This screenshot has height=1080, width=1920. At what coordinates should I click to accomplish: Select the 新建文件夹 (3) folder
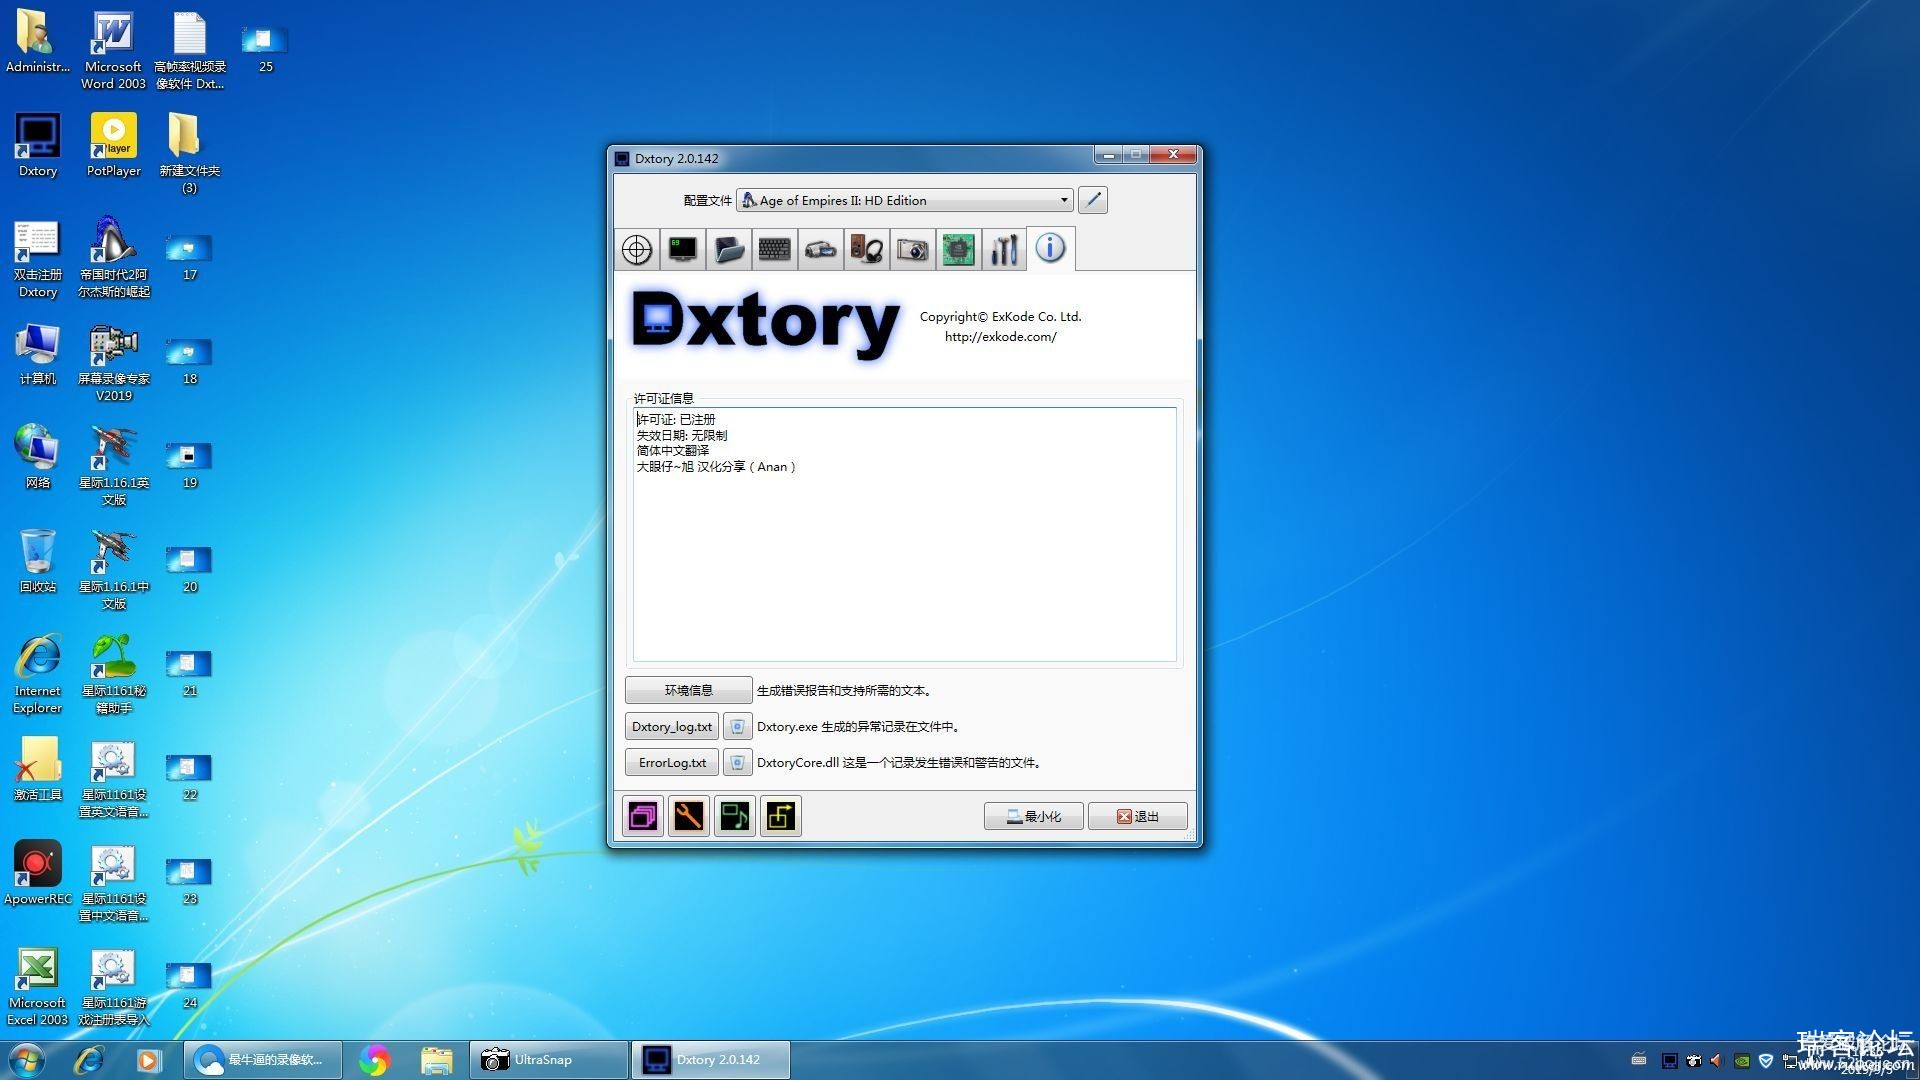coord(189,153)
